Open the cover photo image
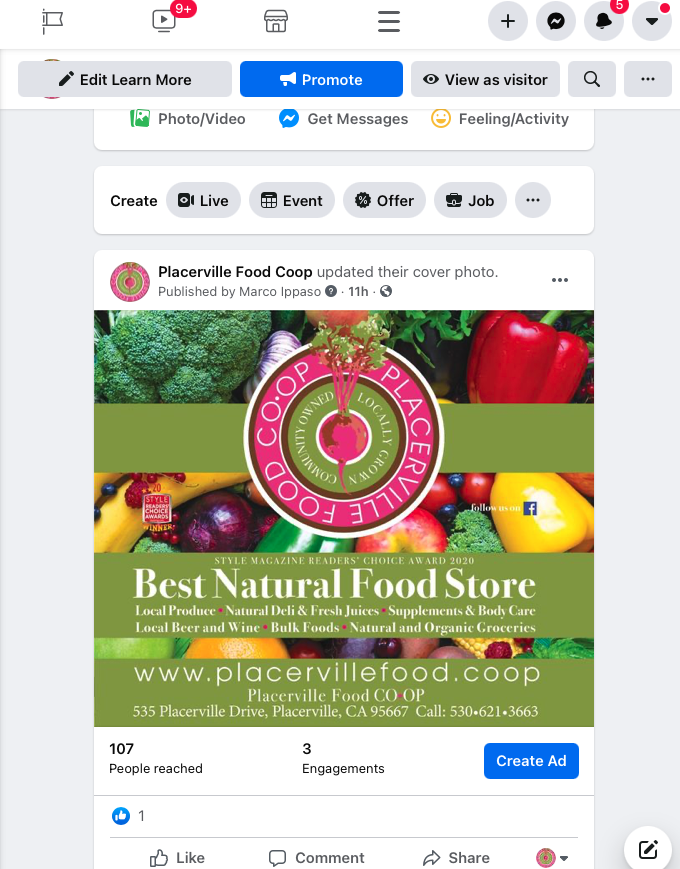This screenshot has width=680, height=869. point(344,518)
